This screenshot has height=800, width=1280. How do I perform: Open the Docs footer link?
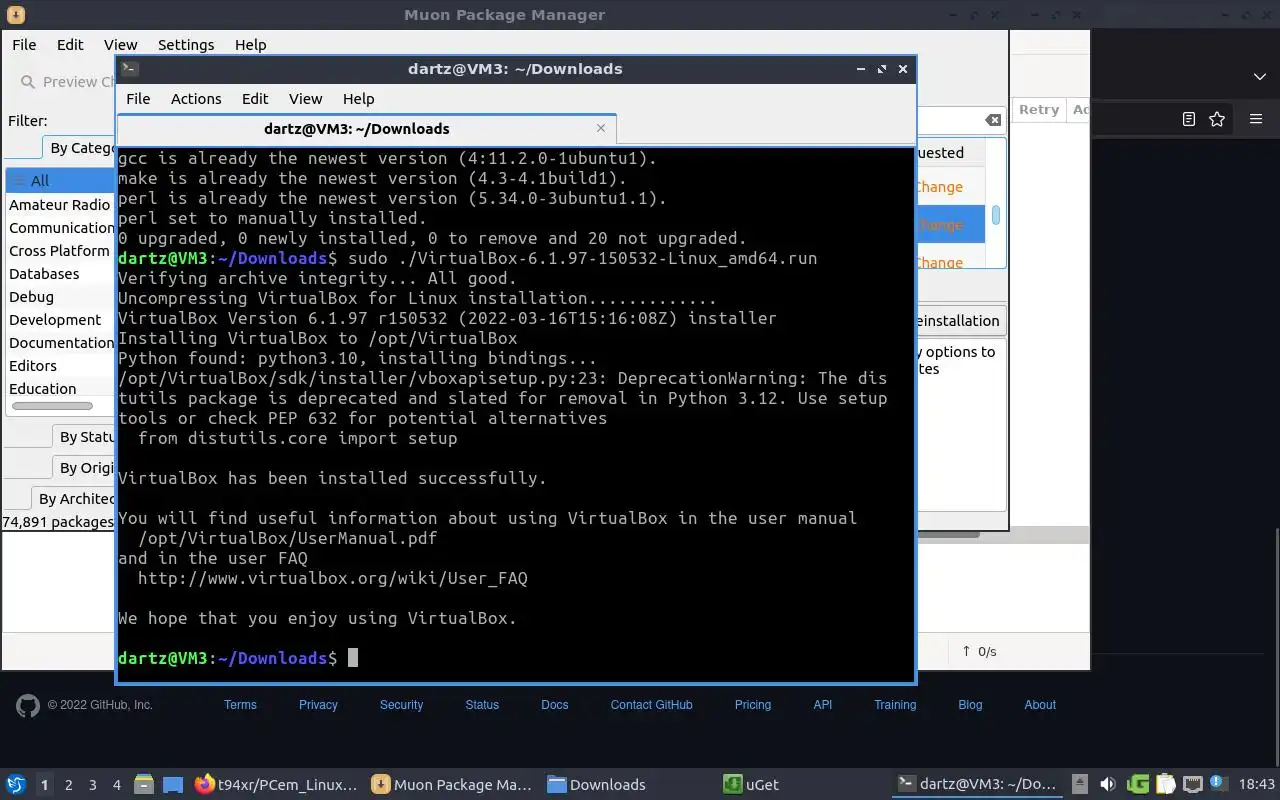click(555, 705)
